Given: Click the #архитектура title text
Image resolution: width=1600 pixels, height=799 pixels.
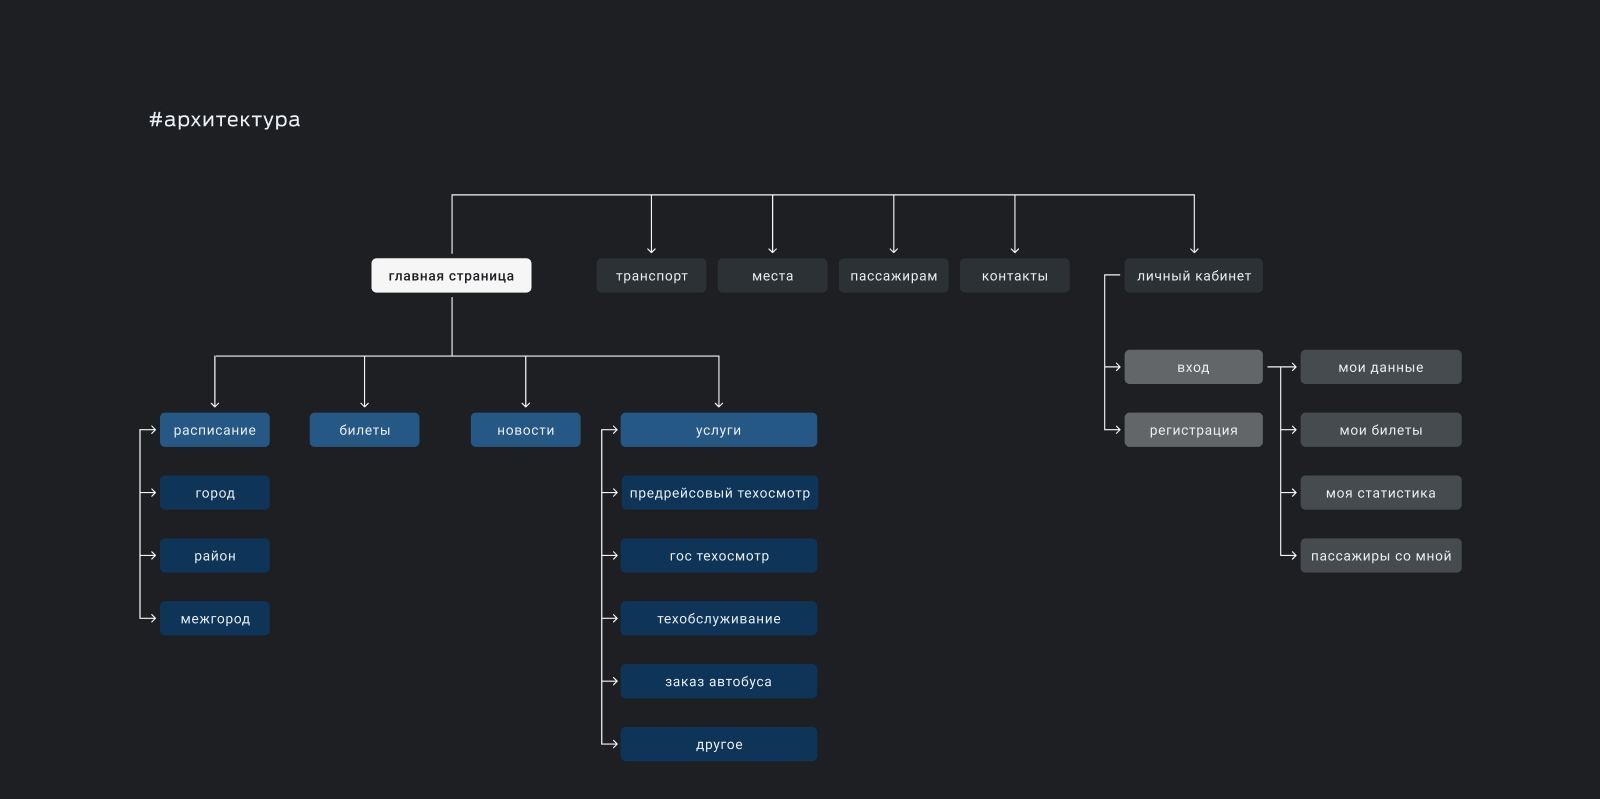Looking at the screenshot, I should pyautogui.click(x=224, y=120).
